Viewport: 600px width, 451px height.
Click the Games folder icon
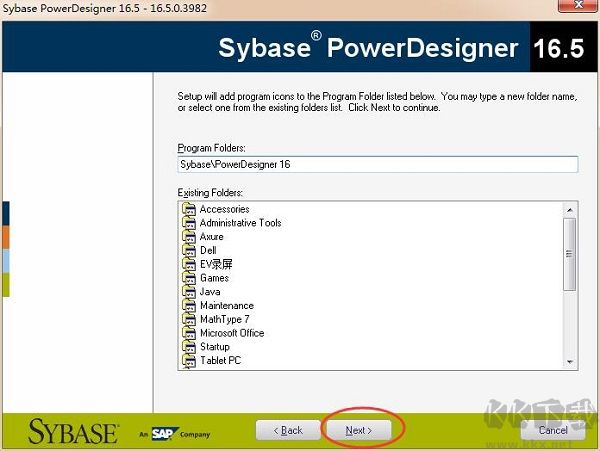tap(189, 278)
